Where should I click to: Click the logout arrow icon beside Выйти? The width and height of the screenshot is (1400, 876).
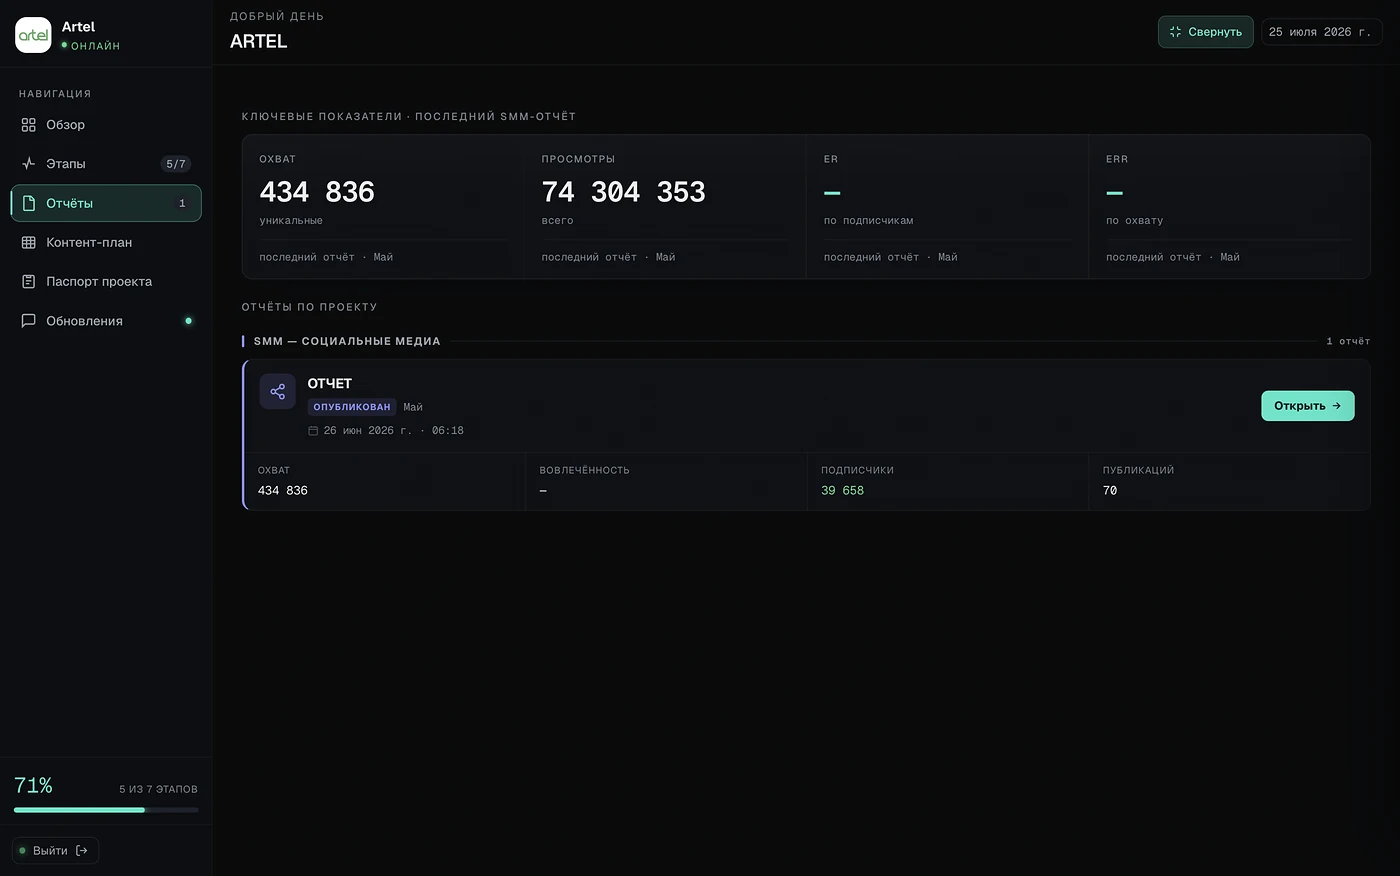[82, 851]
